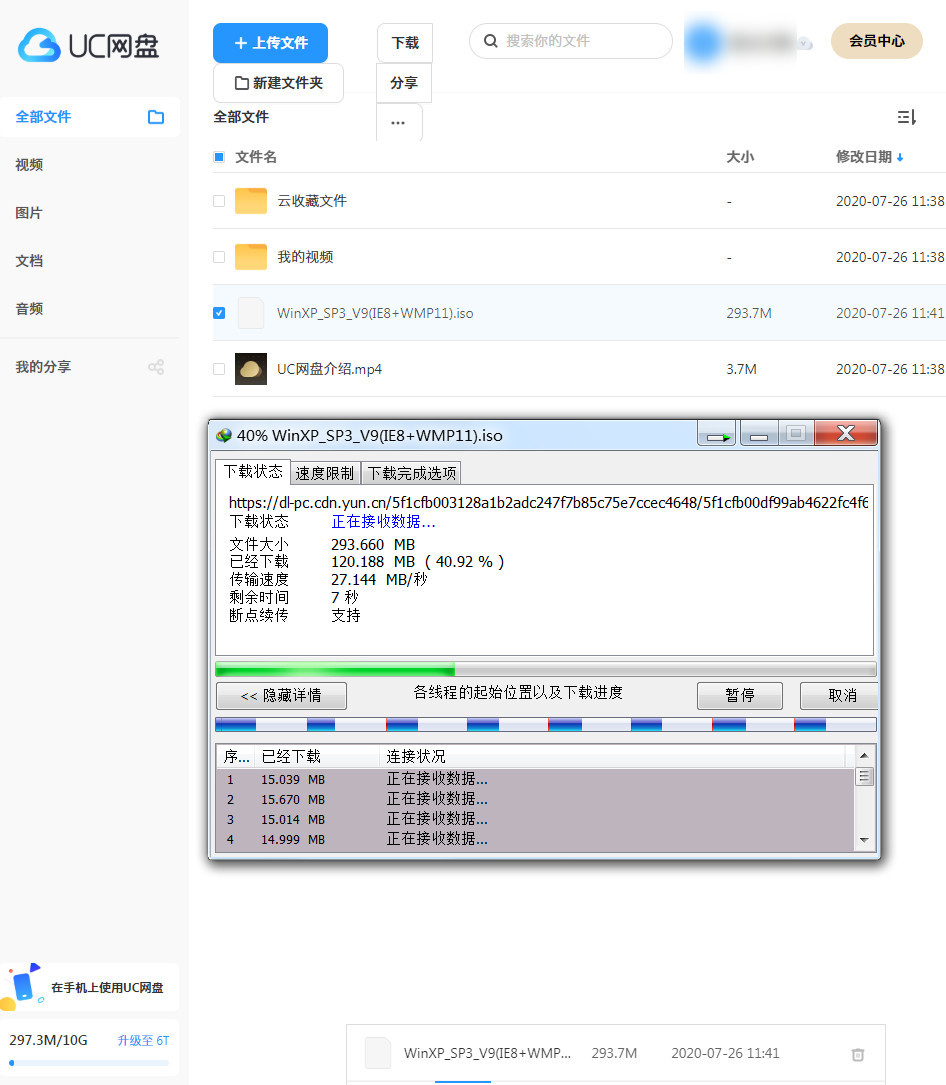Uncheck the WinXP_SP3_V9 iso checkbox

point(219,313)
